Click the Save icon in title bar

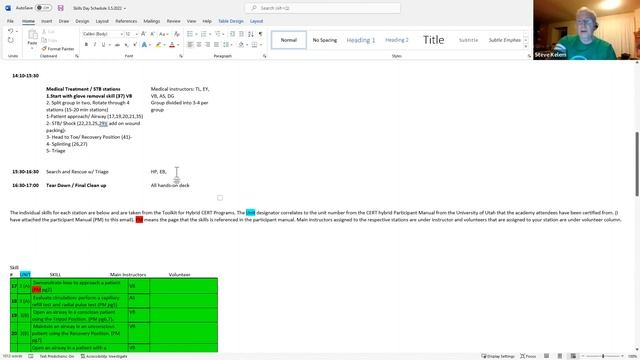click(60, 8)
